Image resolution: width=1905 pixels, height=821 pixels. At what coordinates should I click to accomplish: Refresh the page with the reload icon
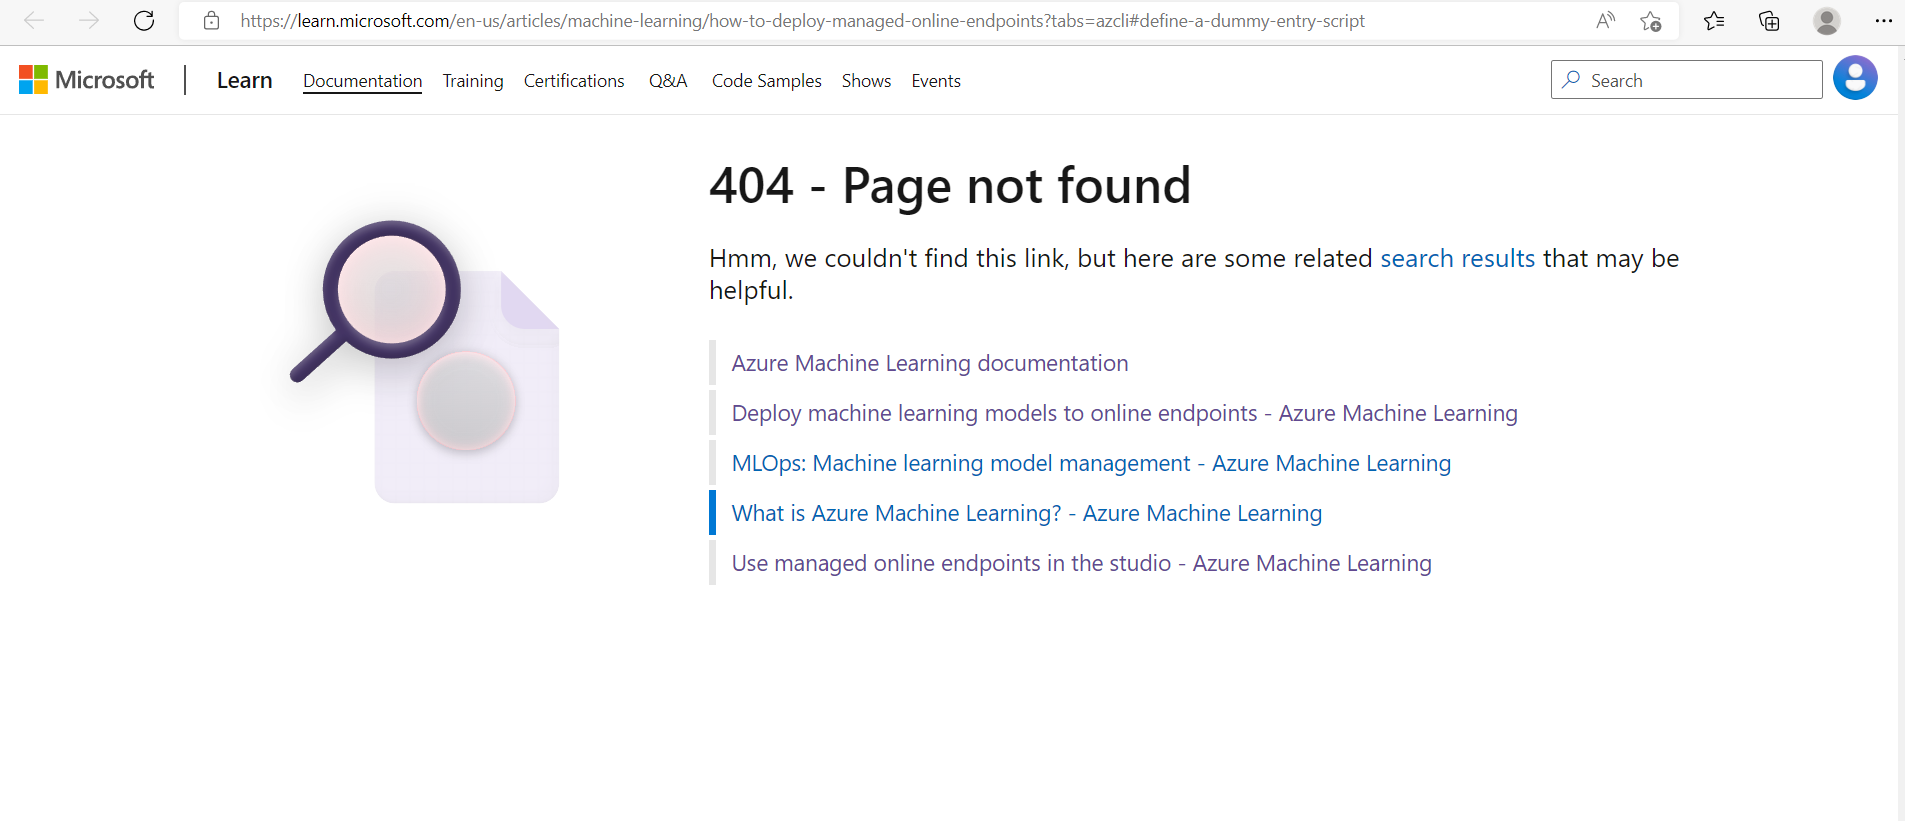[144, 20]
